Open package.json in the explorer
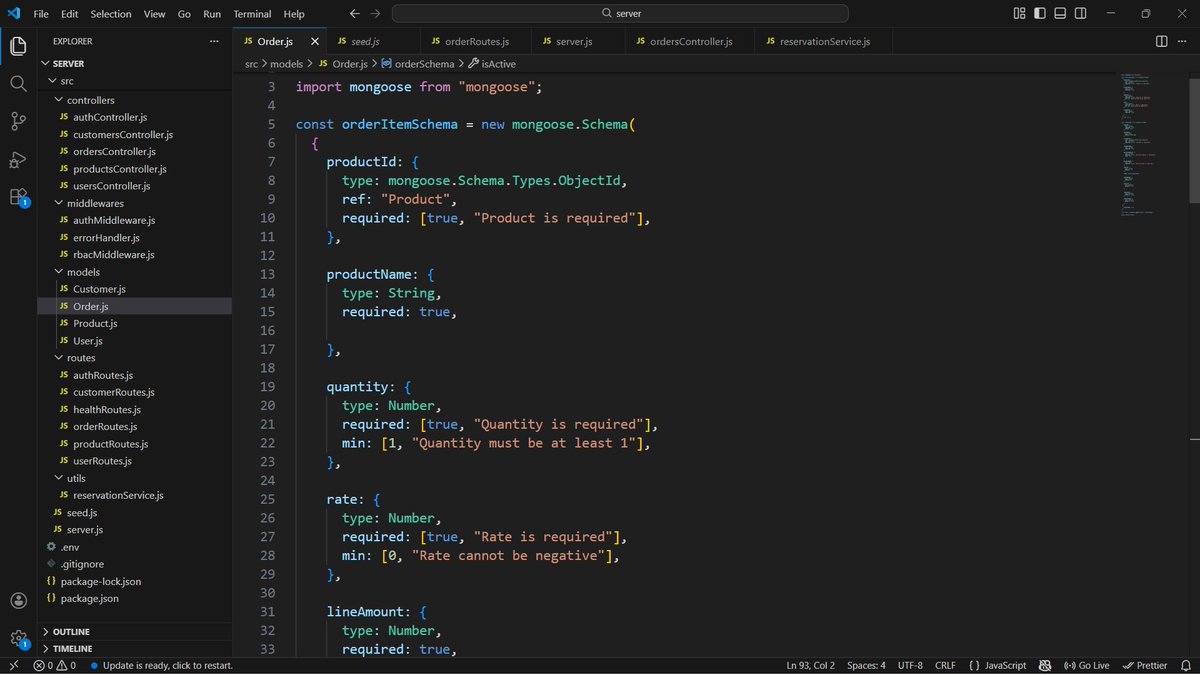The height and width of the screenshot is (675, 1200). tap(134, 598)
